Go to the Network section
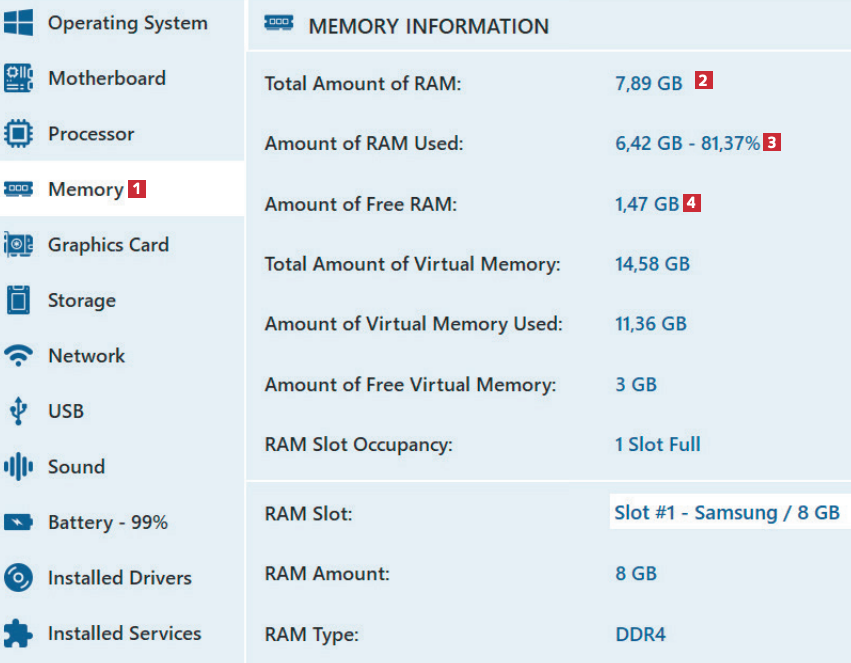The width and height of the screenshot is (851, 663). pos(86,356)
